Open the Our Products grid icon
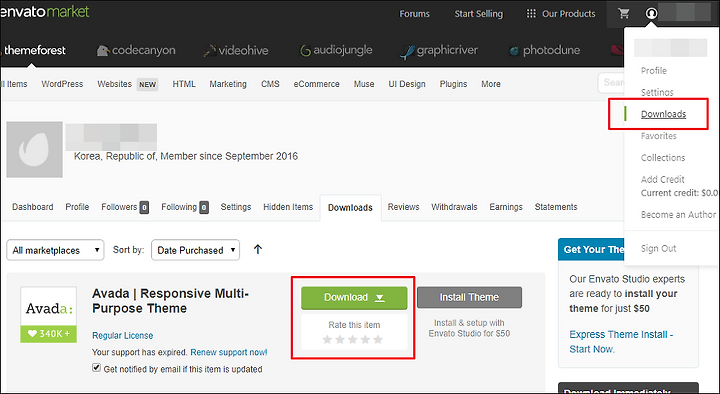 (531, 14)
